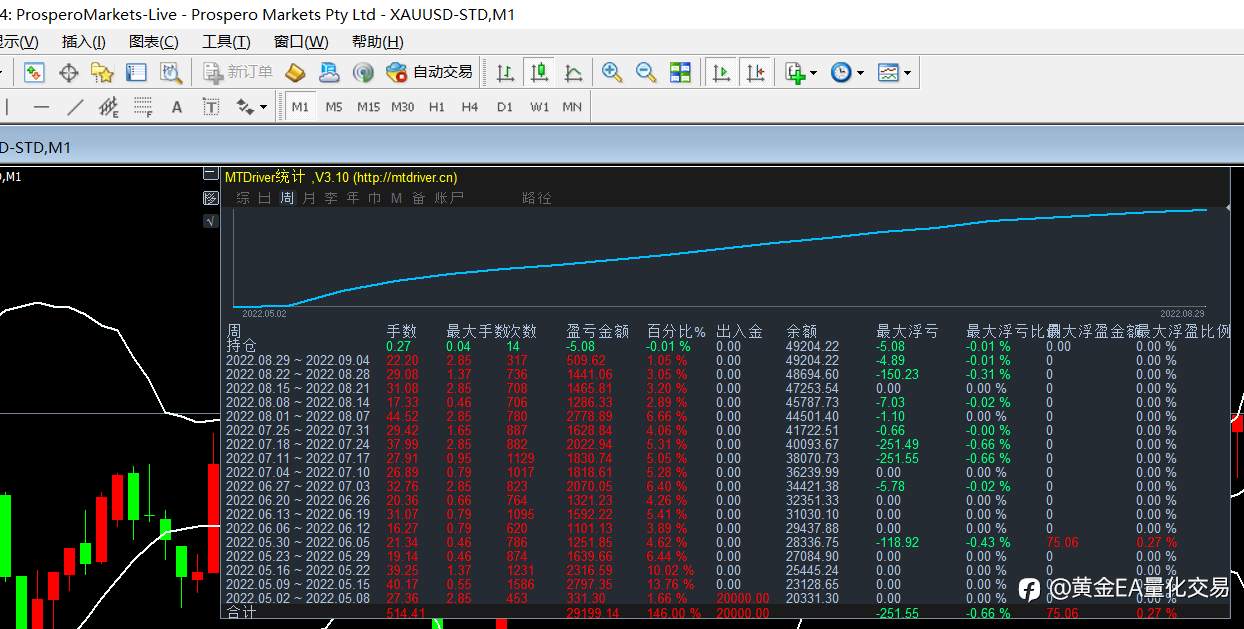Click the zoom out magnifier icon
1244x629 pixels.
click(x=646, y=73)
